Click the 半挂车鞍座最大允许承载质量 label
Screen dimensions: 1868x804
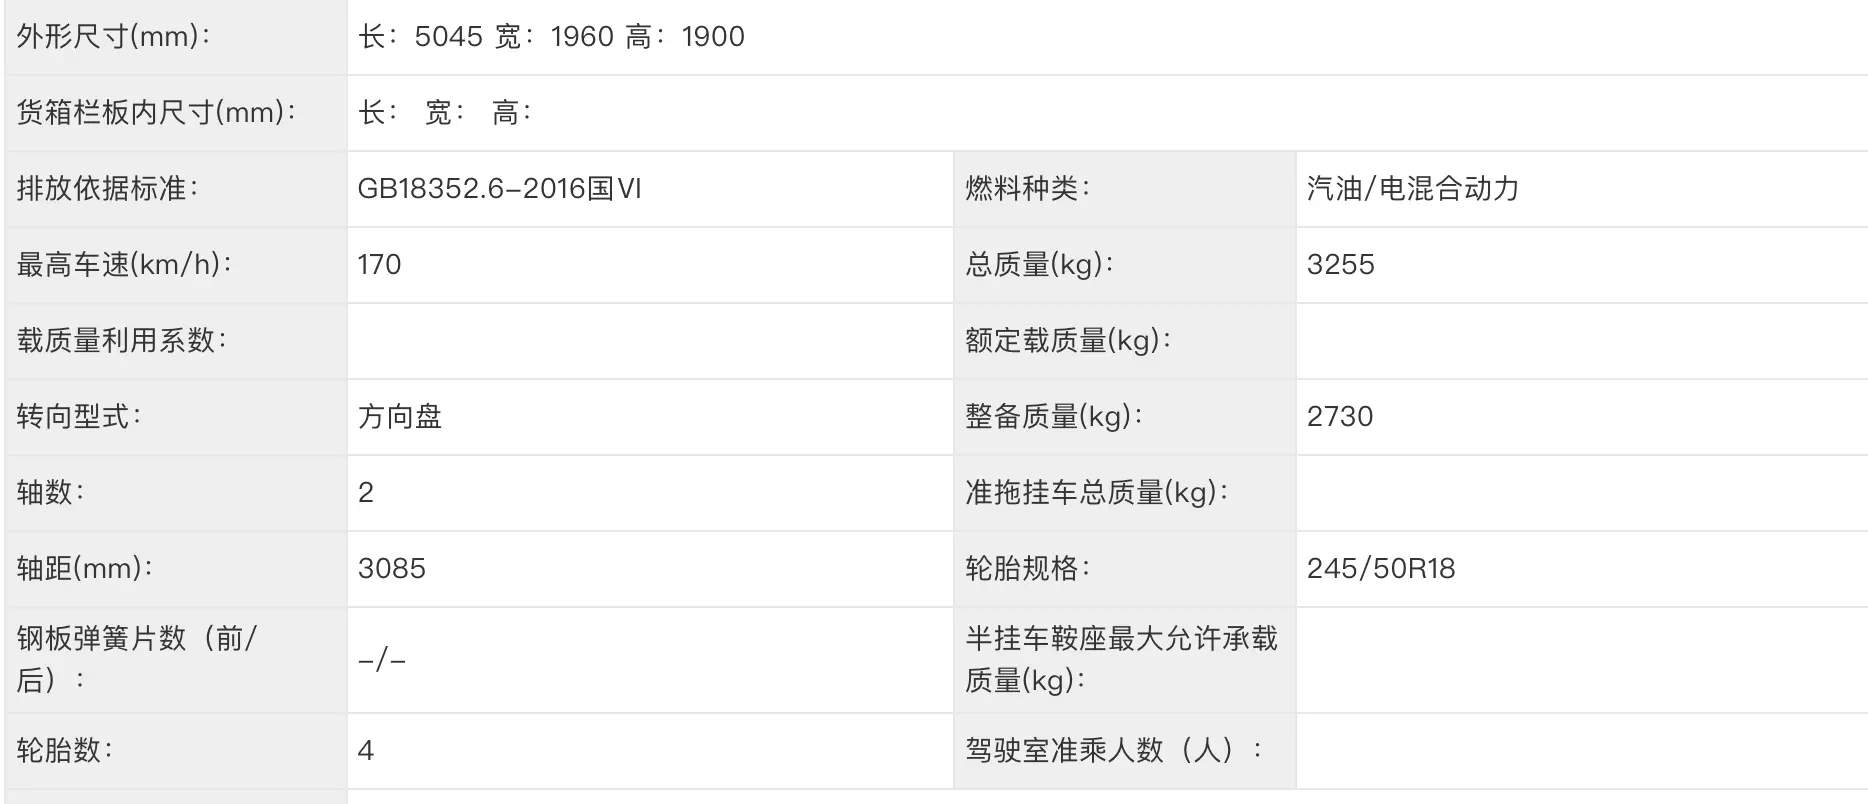[1121, 659]
